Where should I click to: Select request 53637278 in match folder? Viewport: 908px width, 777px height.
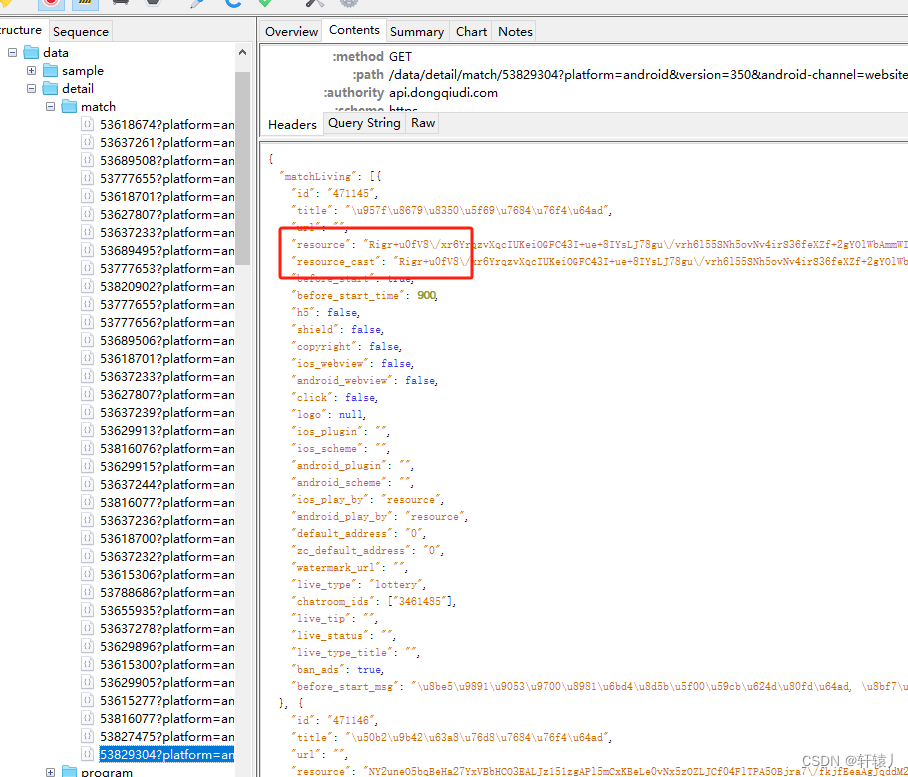tap(167, 628)
